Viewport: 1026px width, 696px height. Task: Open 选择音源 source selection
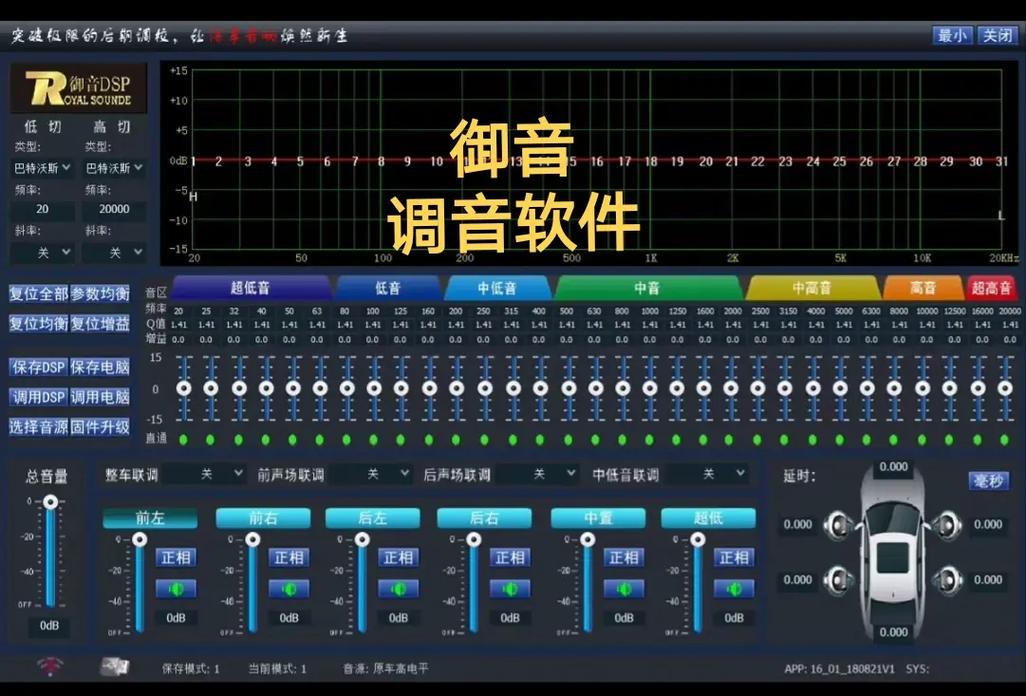pos(38,427)
